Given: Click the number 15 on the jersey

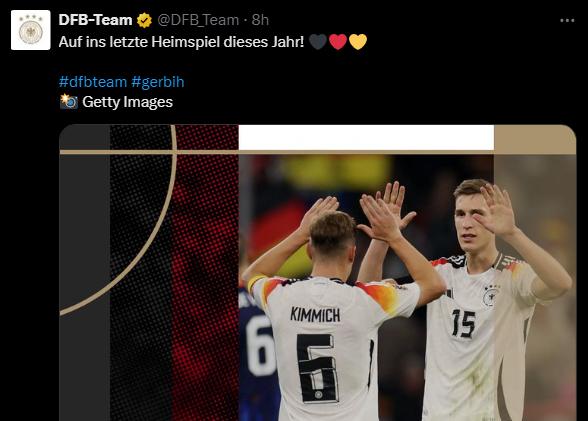Looking at the screenshot, I should [x=464, y=323].
